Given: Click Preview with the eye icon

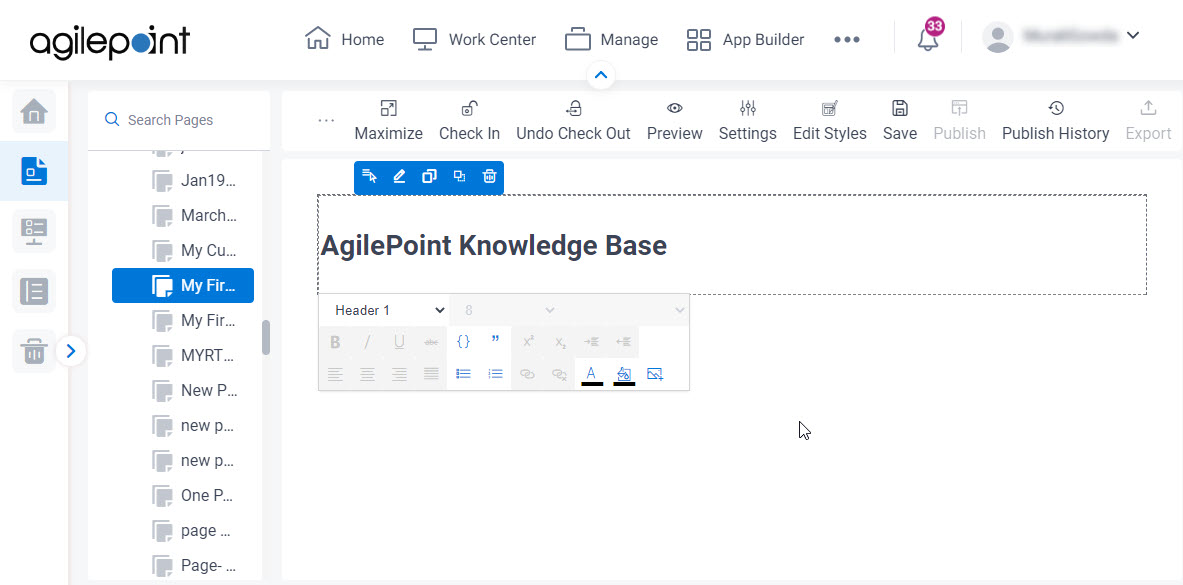Looking at the screenshot, I should 674,121.
